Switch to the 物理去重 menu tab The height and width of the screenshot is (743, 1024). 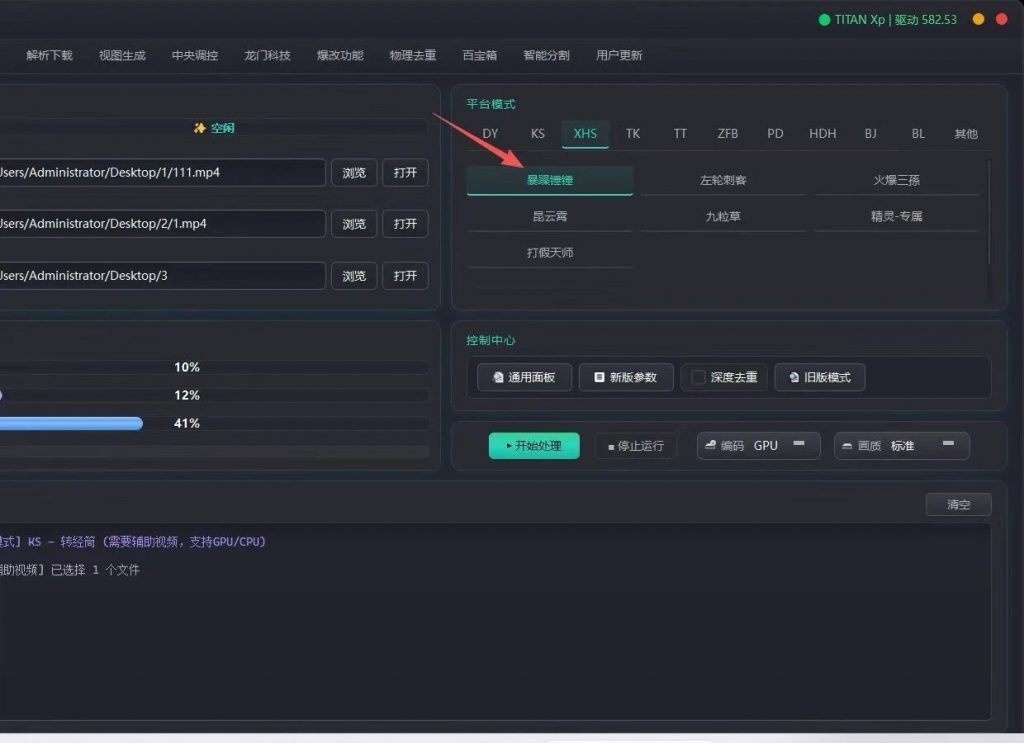click(413, 55)
